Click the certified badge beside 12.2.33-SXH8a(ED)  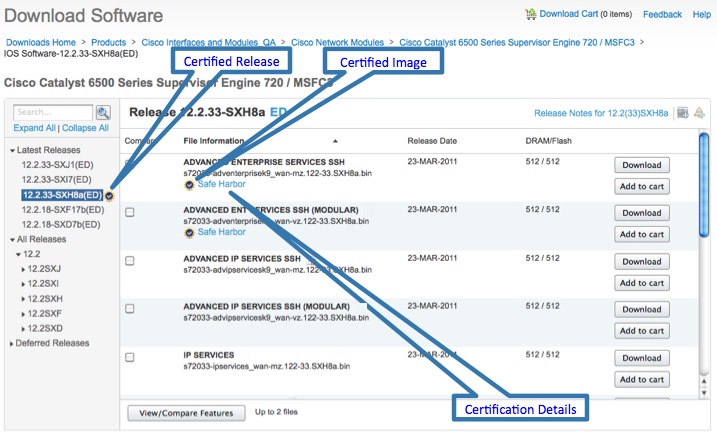point(109,196)
